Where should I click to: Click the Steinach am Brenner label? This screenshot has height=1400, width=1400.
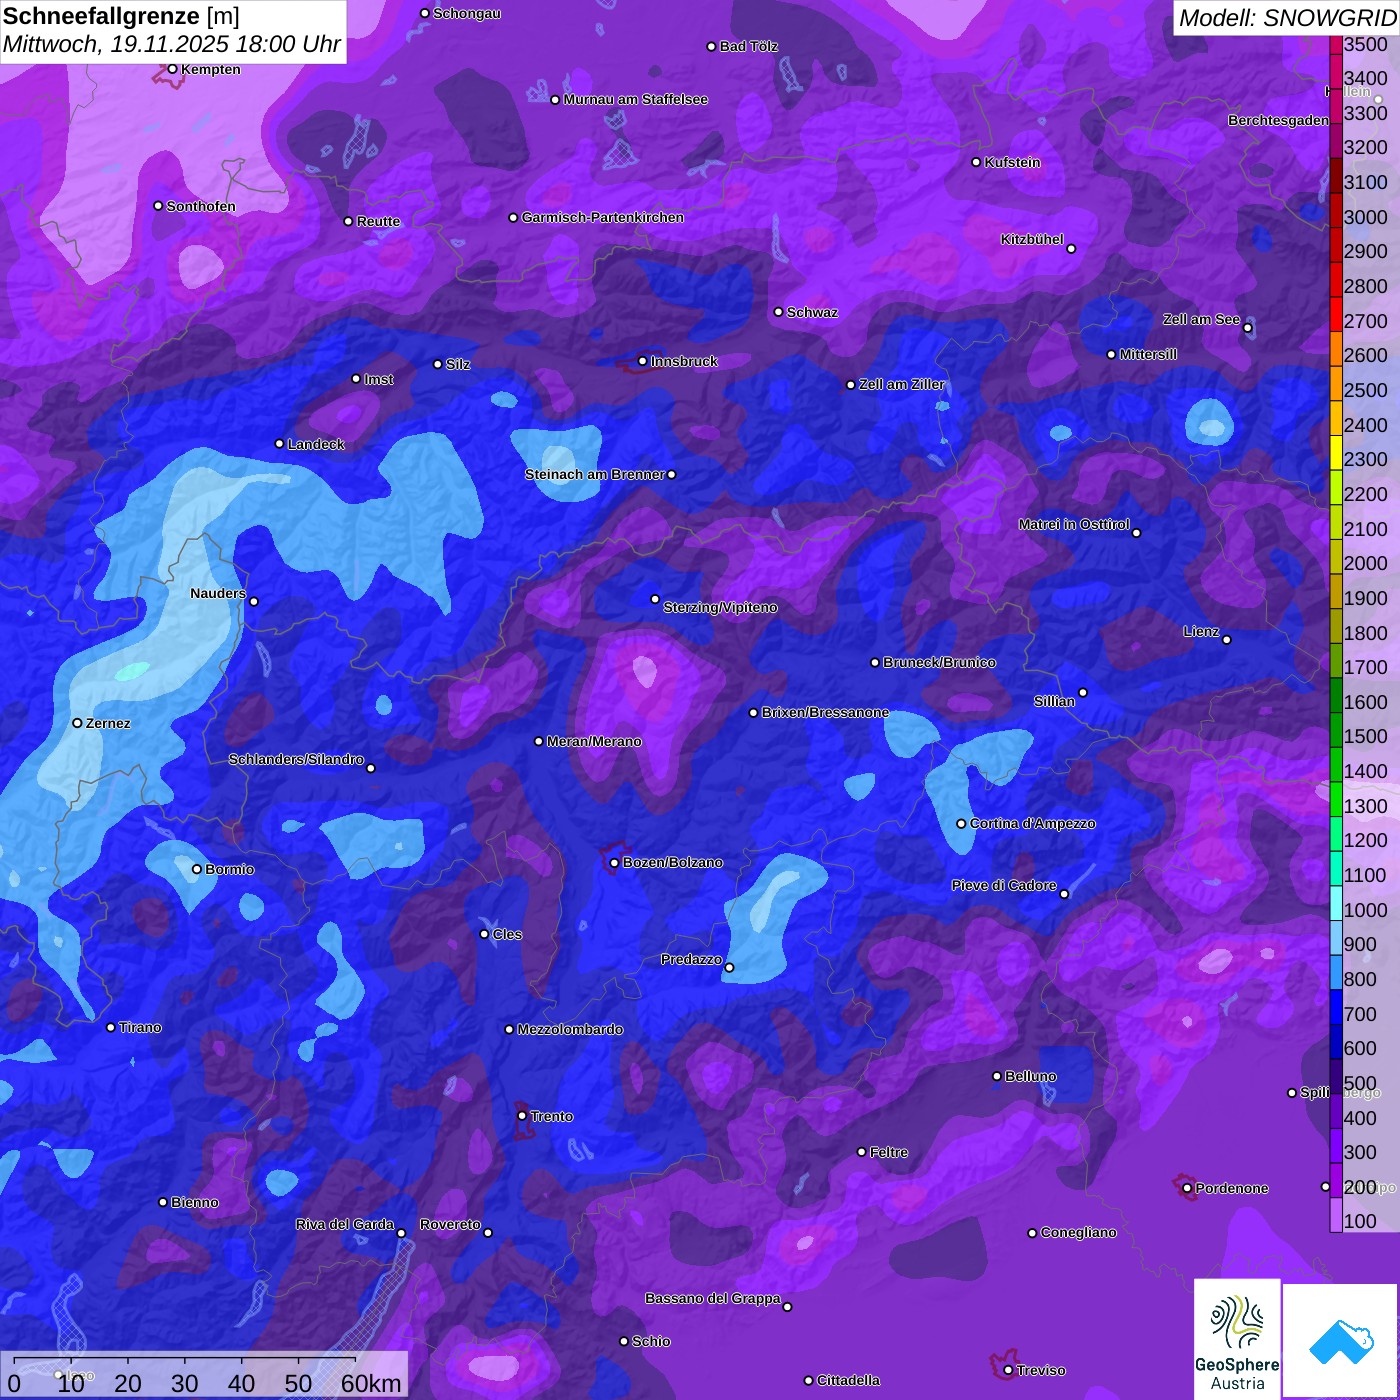[594, 474]
